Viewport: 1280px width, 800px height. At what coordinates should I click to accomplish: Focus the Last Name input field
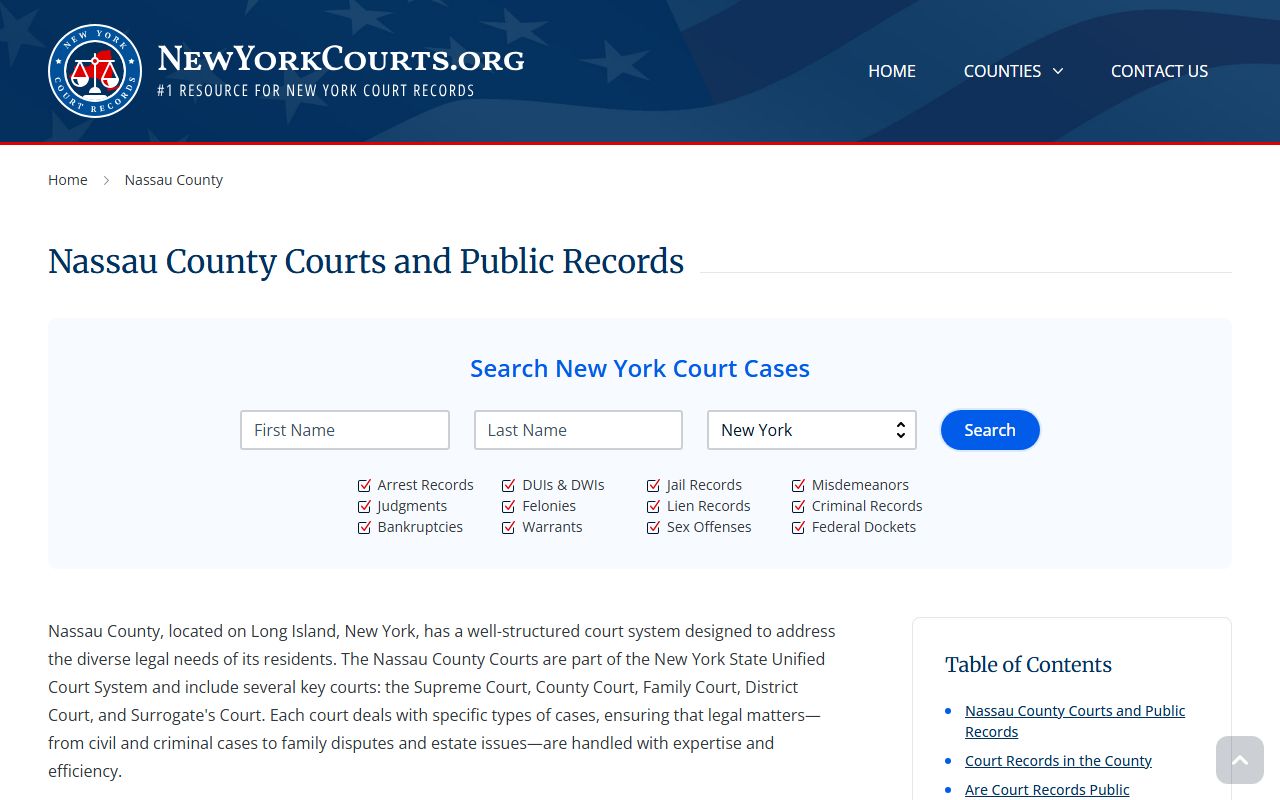[x=578, y=430]
